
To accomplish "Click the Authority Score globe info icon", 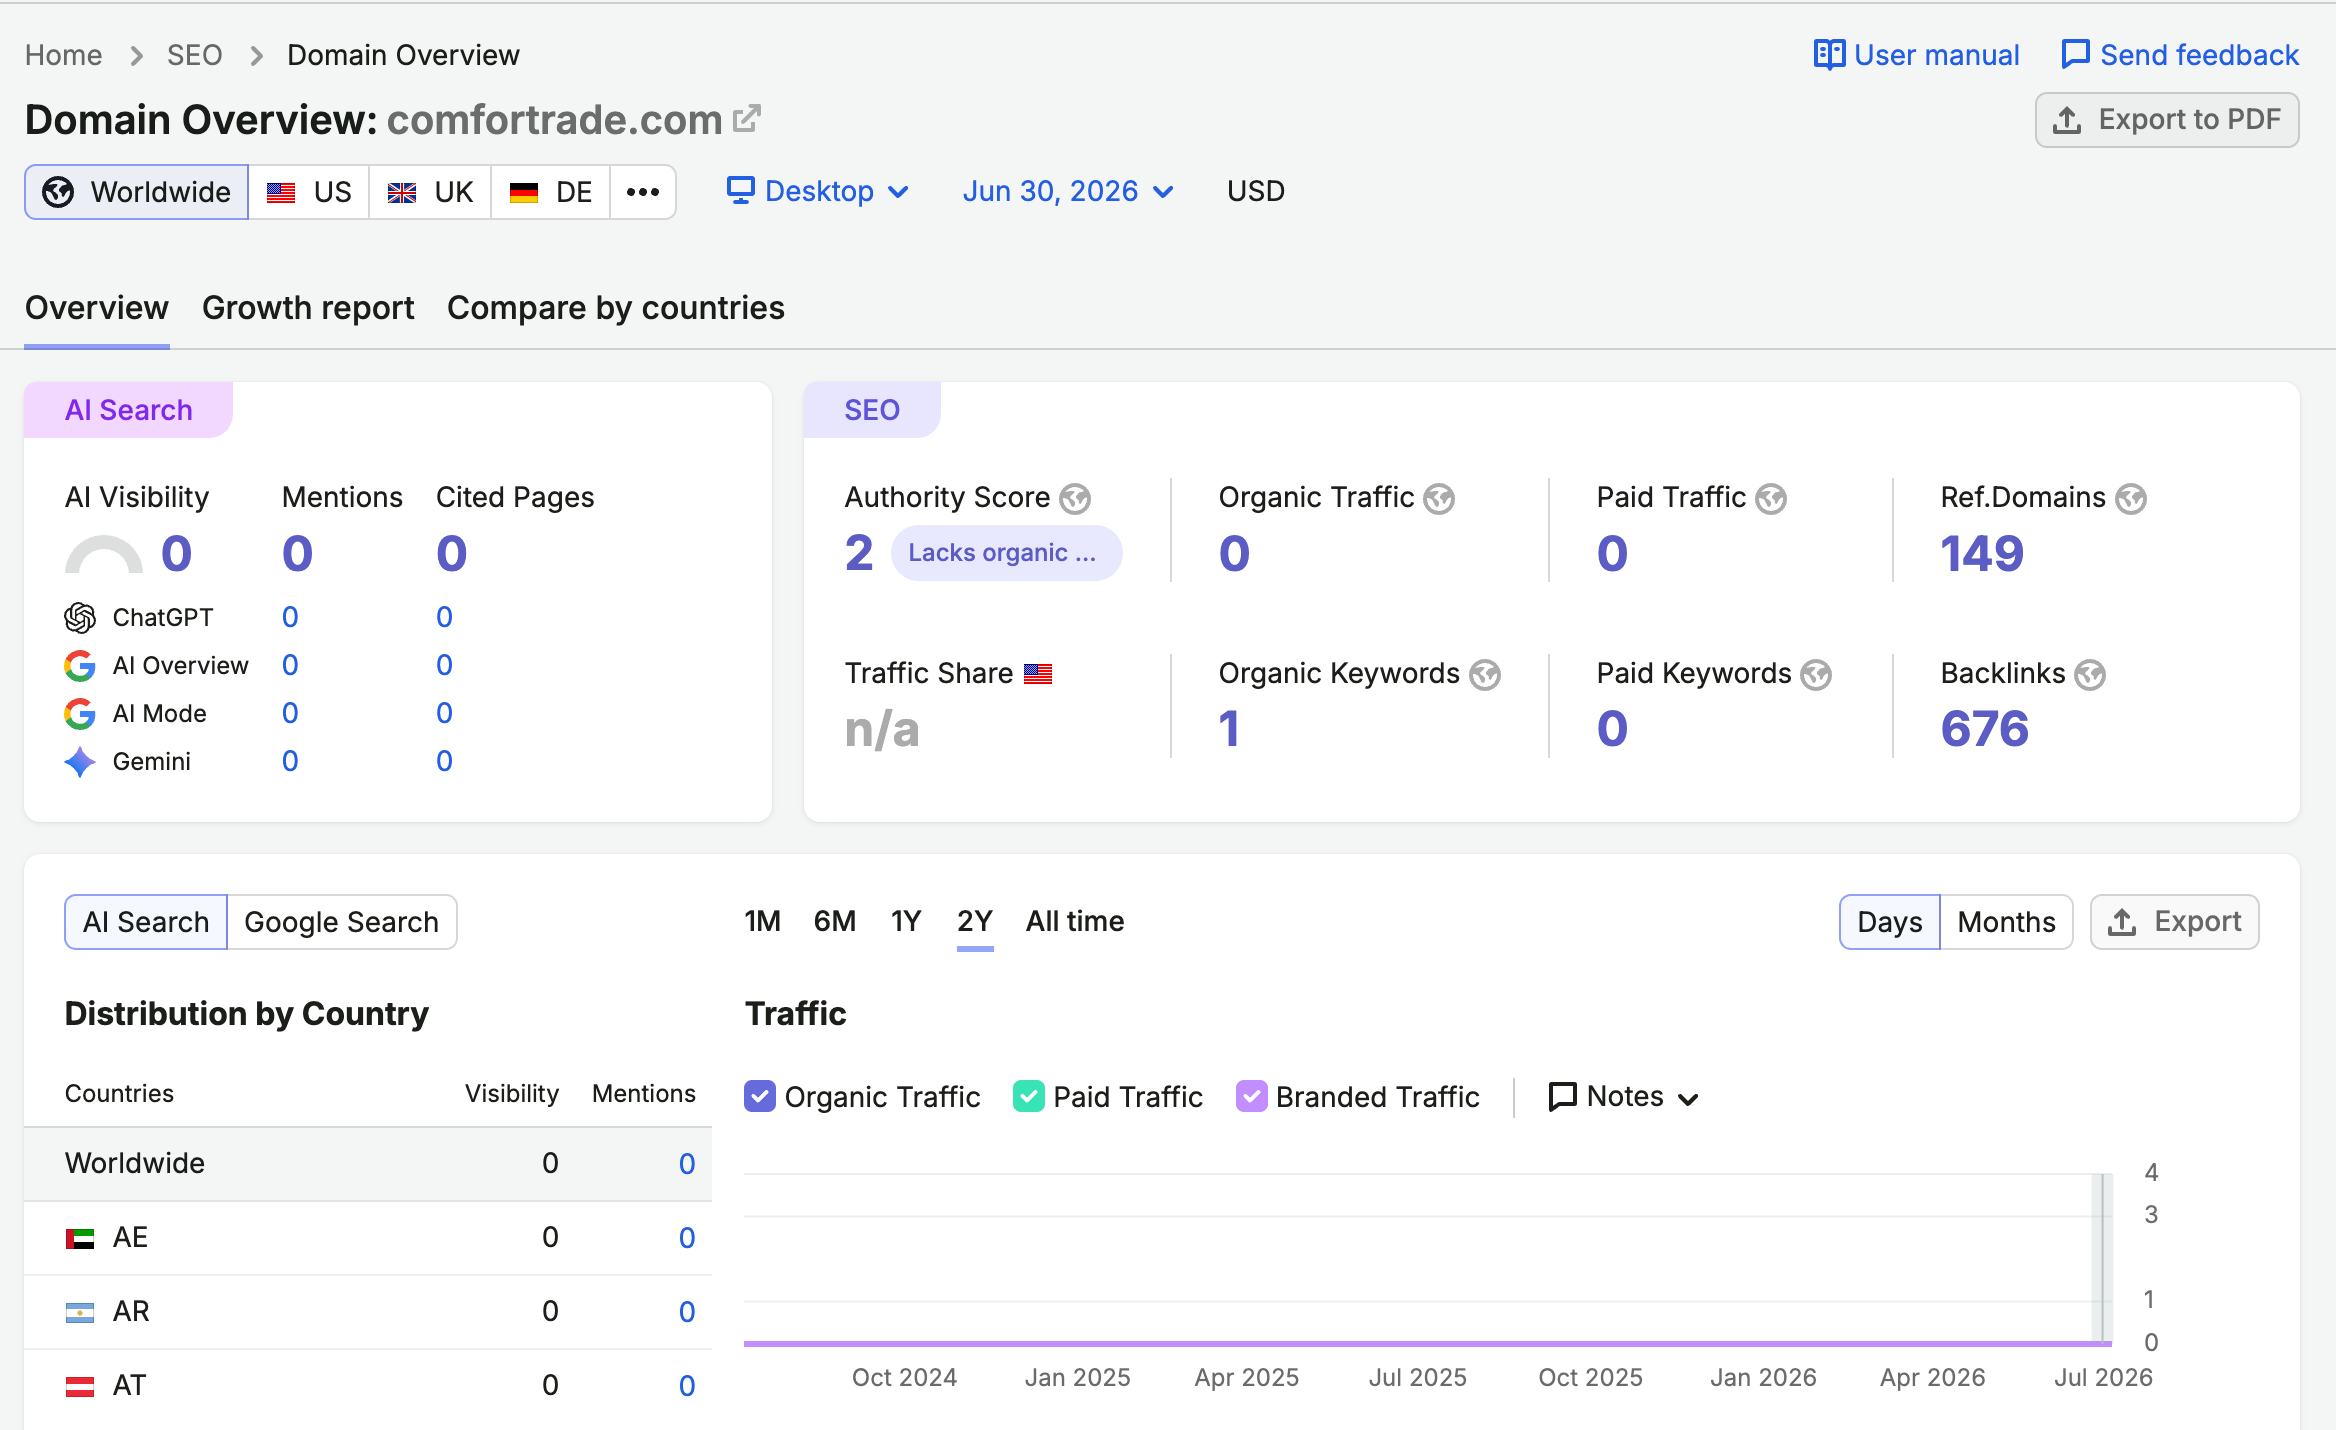I will (1075, 498).
